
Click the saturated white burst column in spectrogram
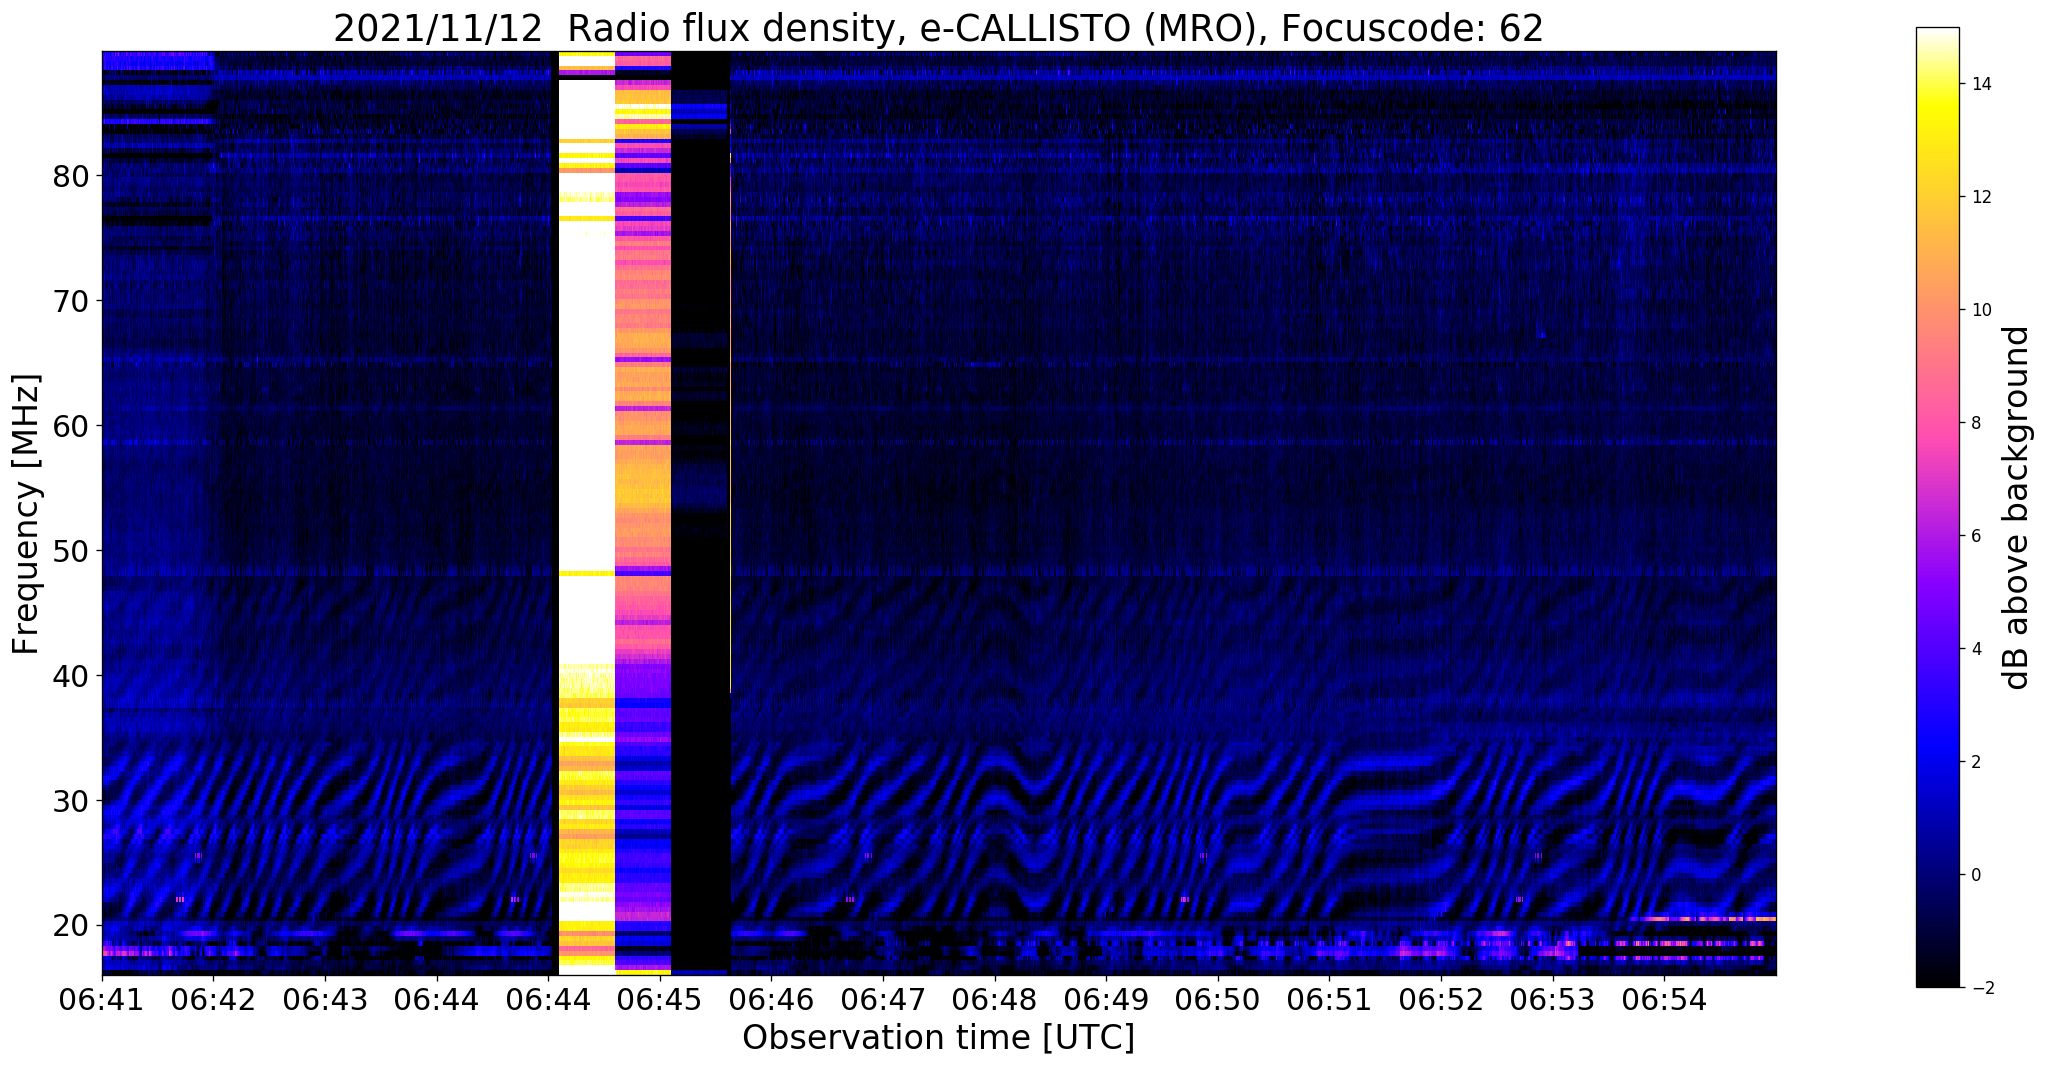click(x=586, y=512)
